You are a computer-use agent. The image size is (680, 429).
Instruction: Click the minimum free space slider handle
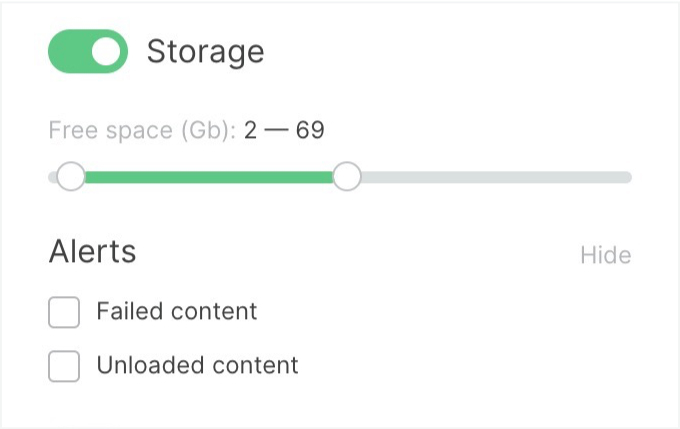coord(70,177)
